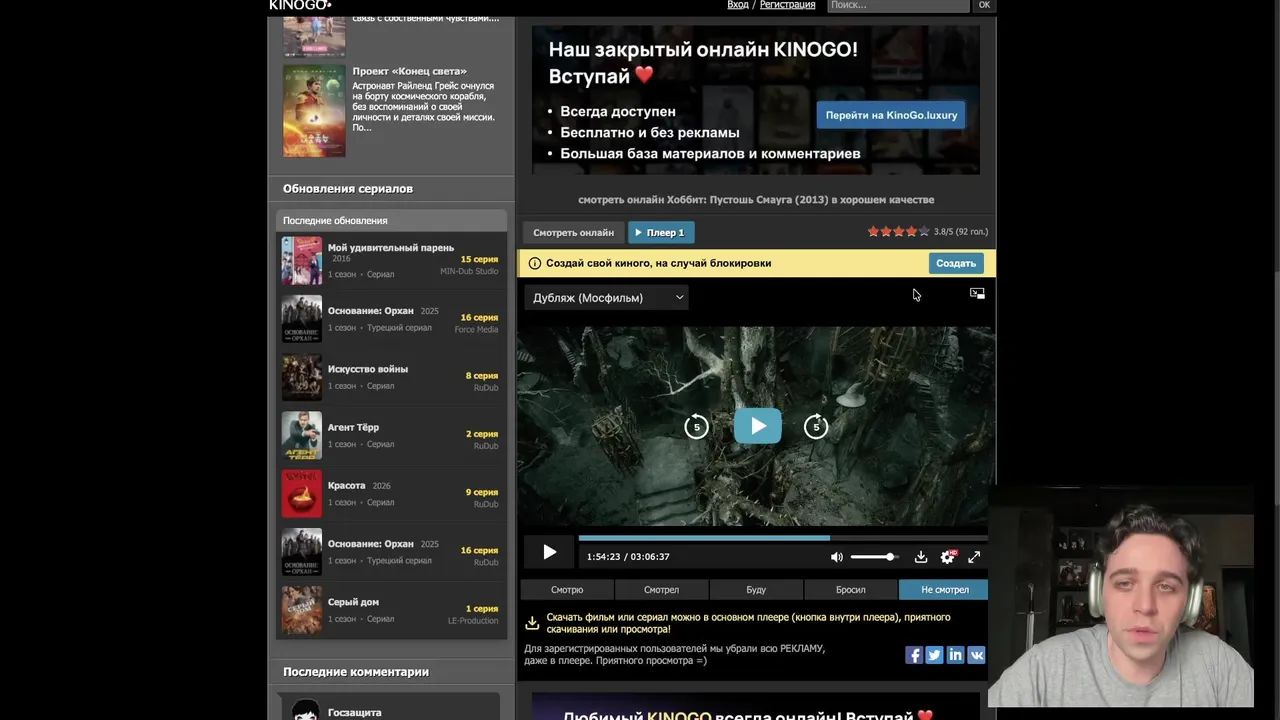Focus the Поиск search field

click(898, 5)
